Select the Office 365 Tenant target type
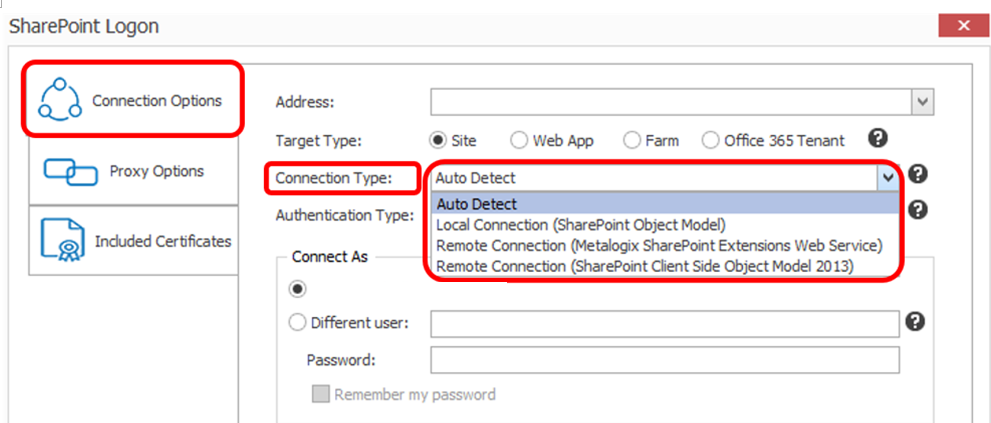This screenshot has height=423, width=991. click(x=710, y=141)
